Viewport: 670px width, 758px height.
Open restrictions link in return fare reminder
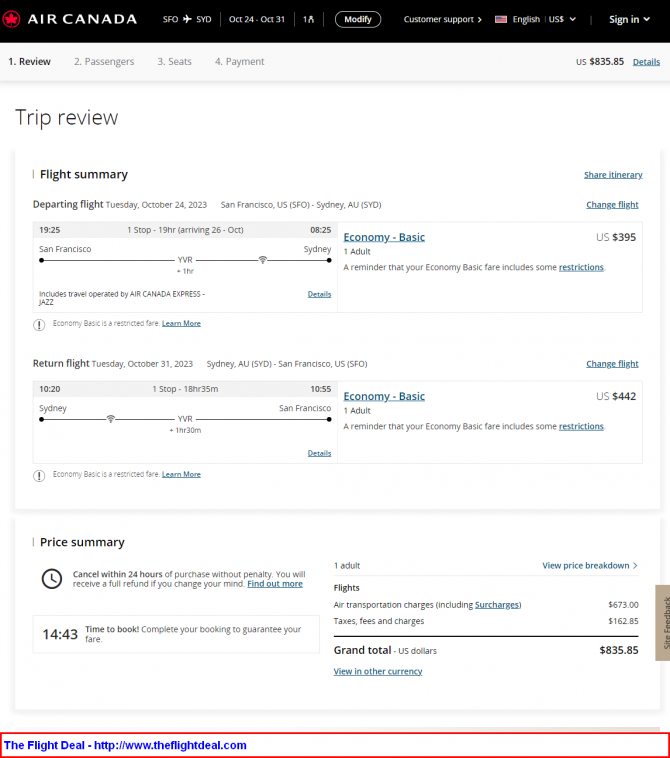[x=581, y=426]
